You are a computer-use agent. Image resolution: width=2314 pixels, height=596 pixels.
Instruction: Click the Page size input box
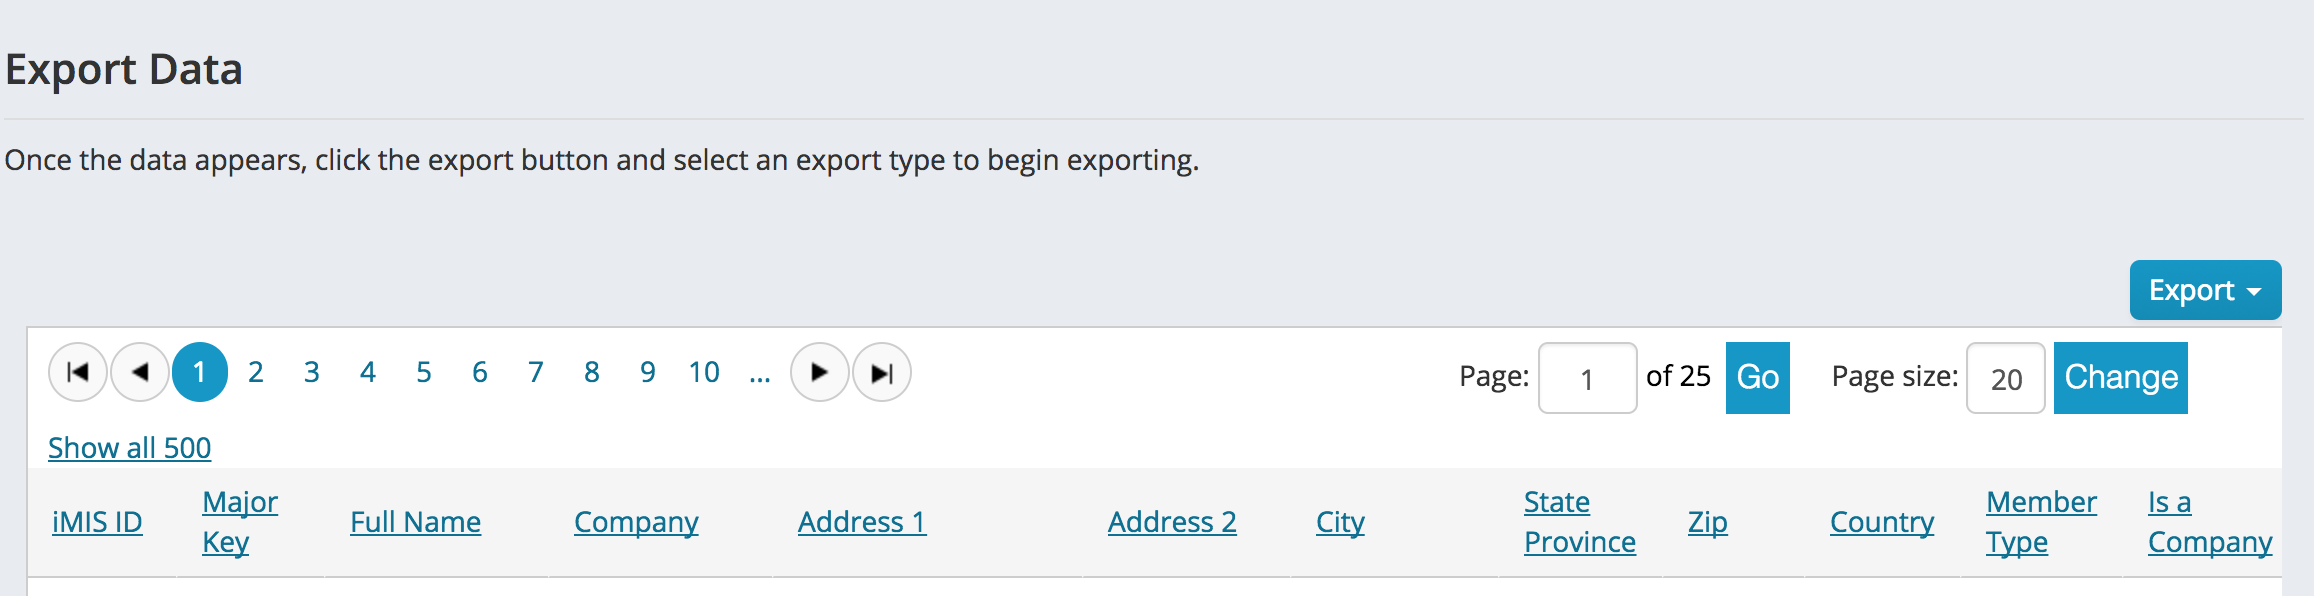[x=2005, y=378]
